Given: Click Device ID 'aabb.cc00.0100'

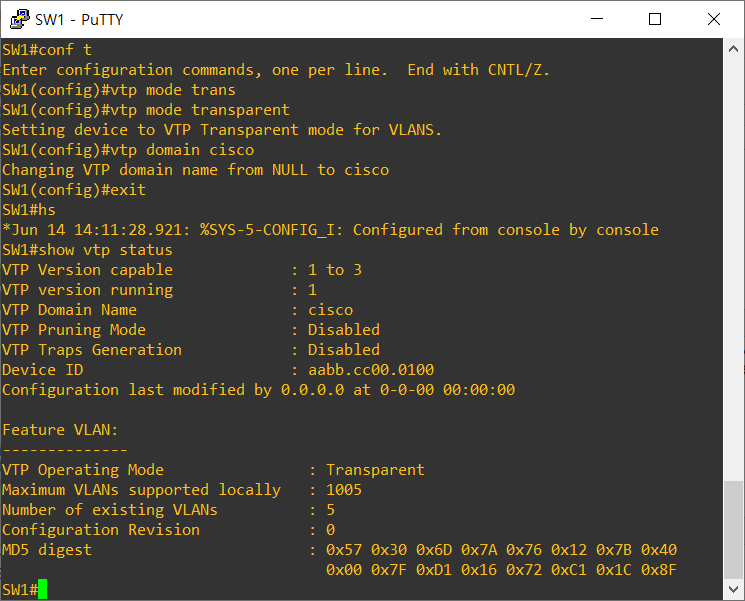Looking at the screenshot, I should click(x=371, y=370).
